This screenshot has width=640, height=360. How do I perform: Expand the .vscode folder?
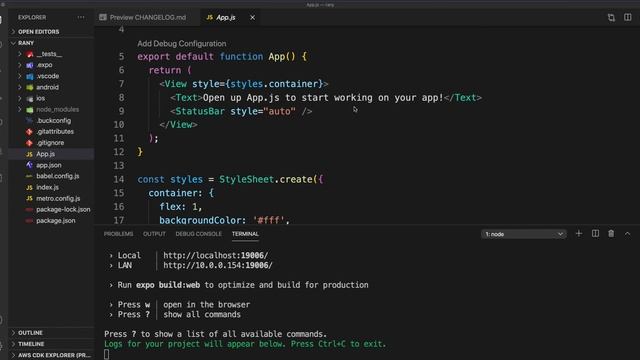(19, 76)
